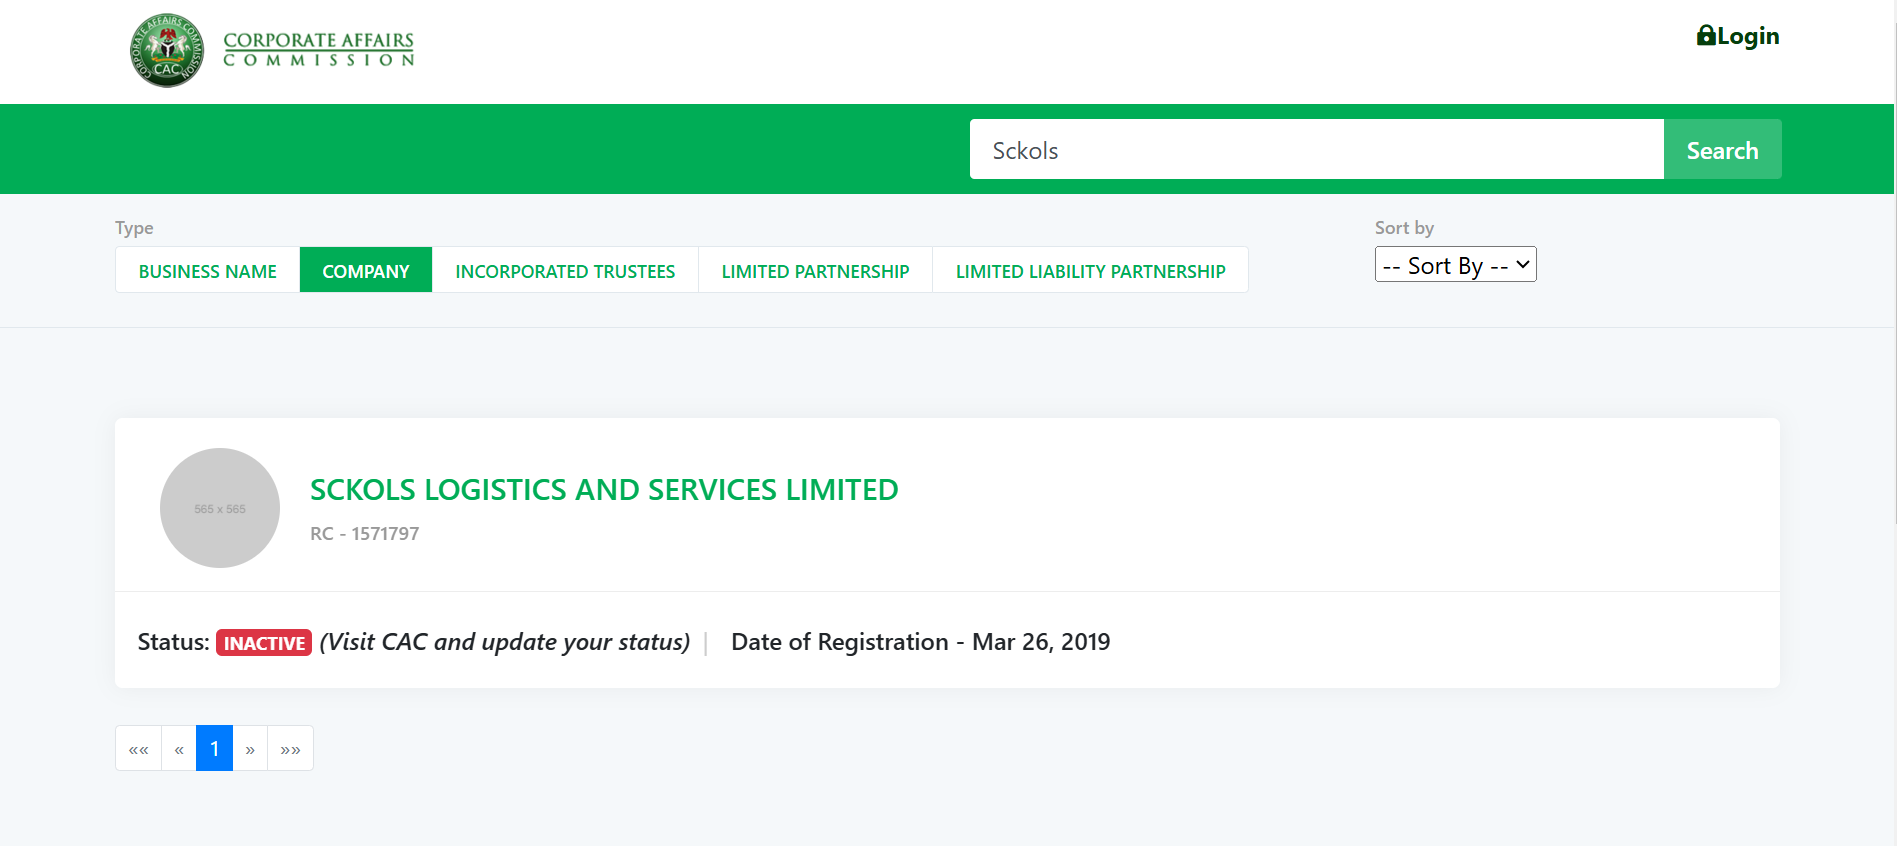
Task: Click the Search button
Action: [1721, 149]
